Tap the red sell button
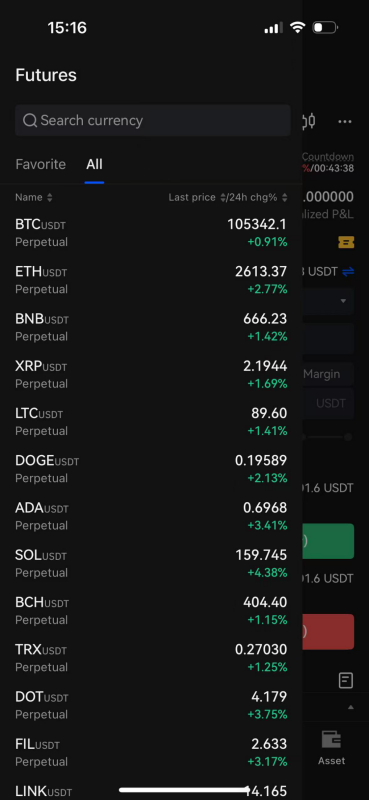 click(328, 631)
